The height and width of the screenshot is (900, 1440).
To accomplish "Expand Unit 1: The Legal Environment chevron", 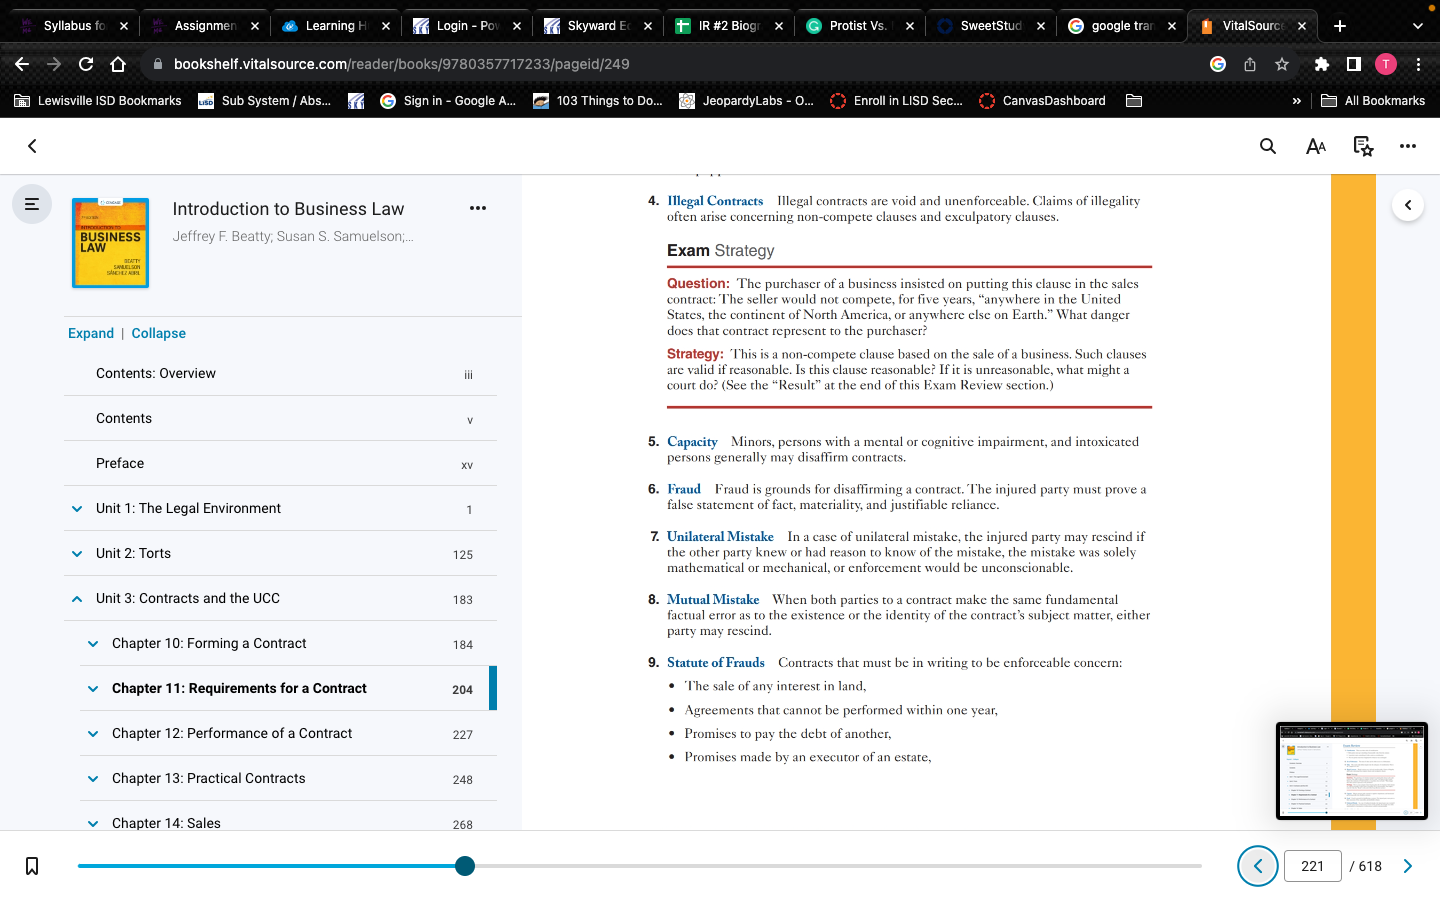I will point(77,509).
